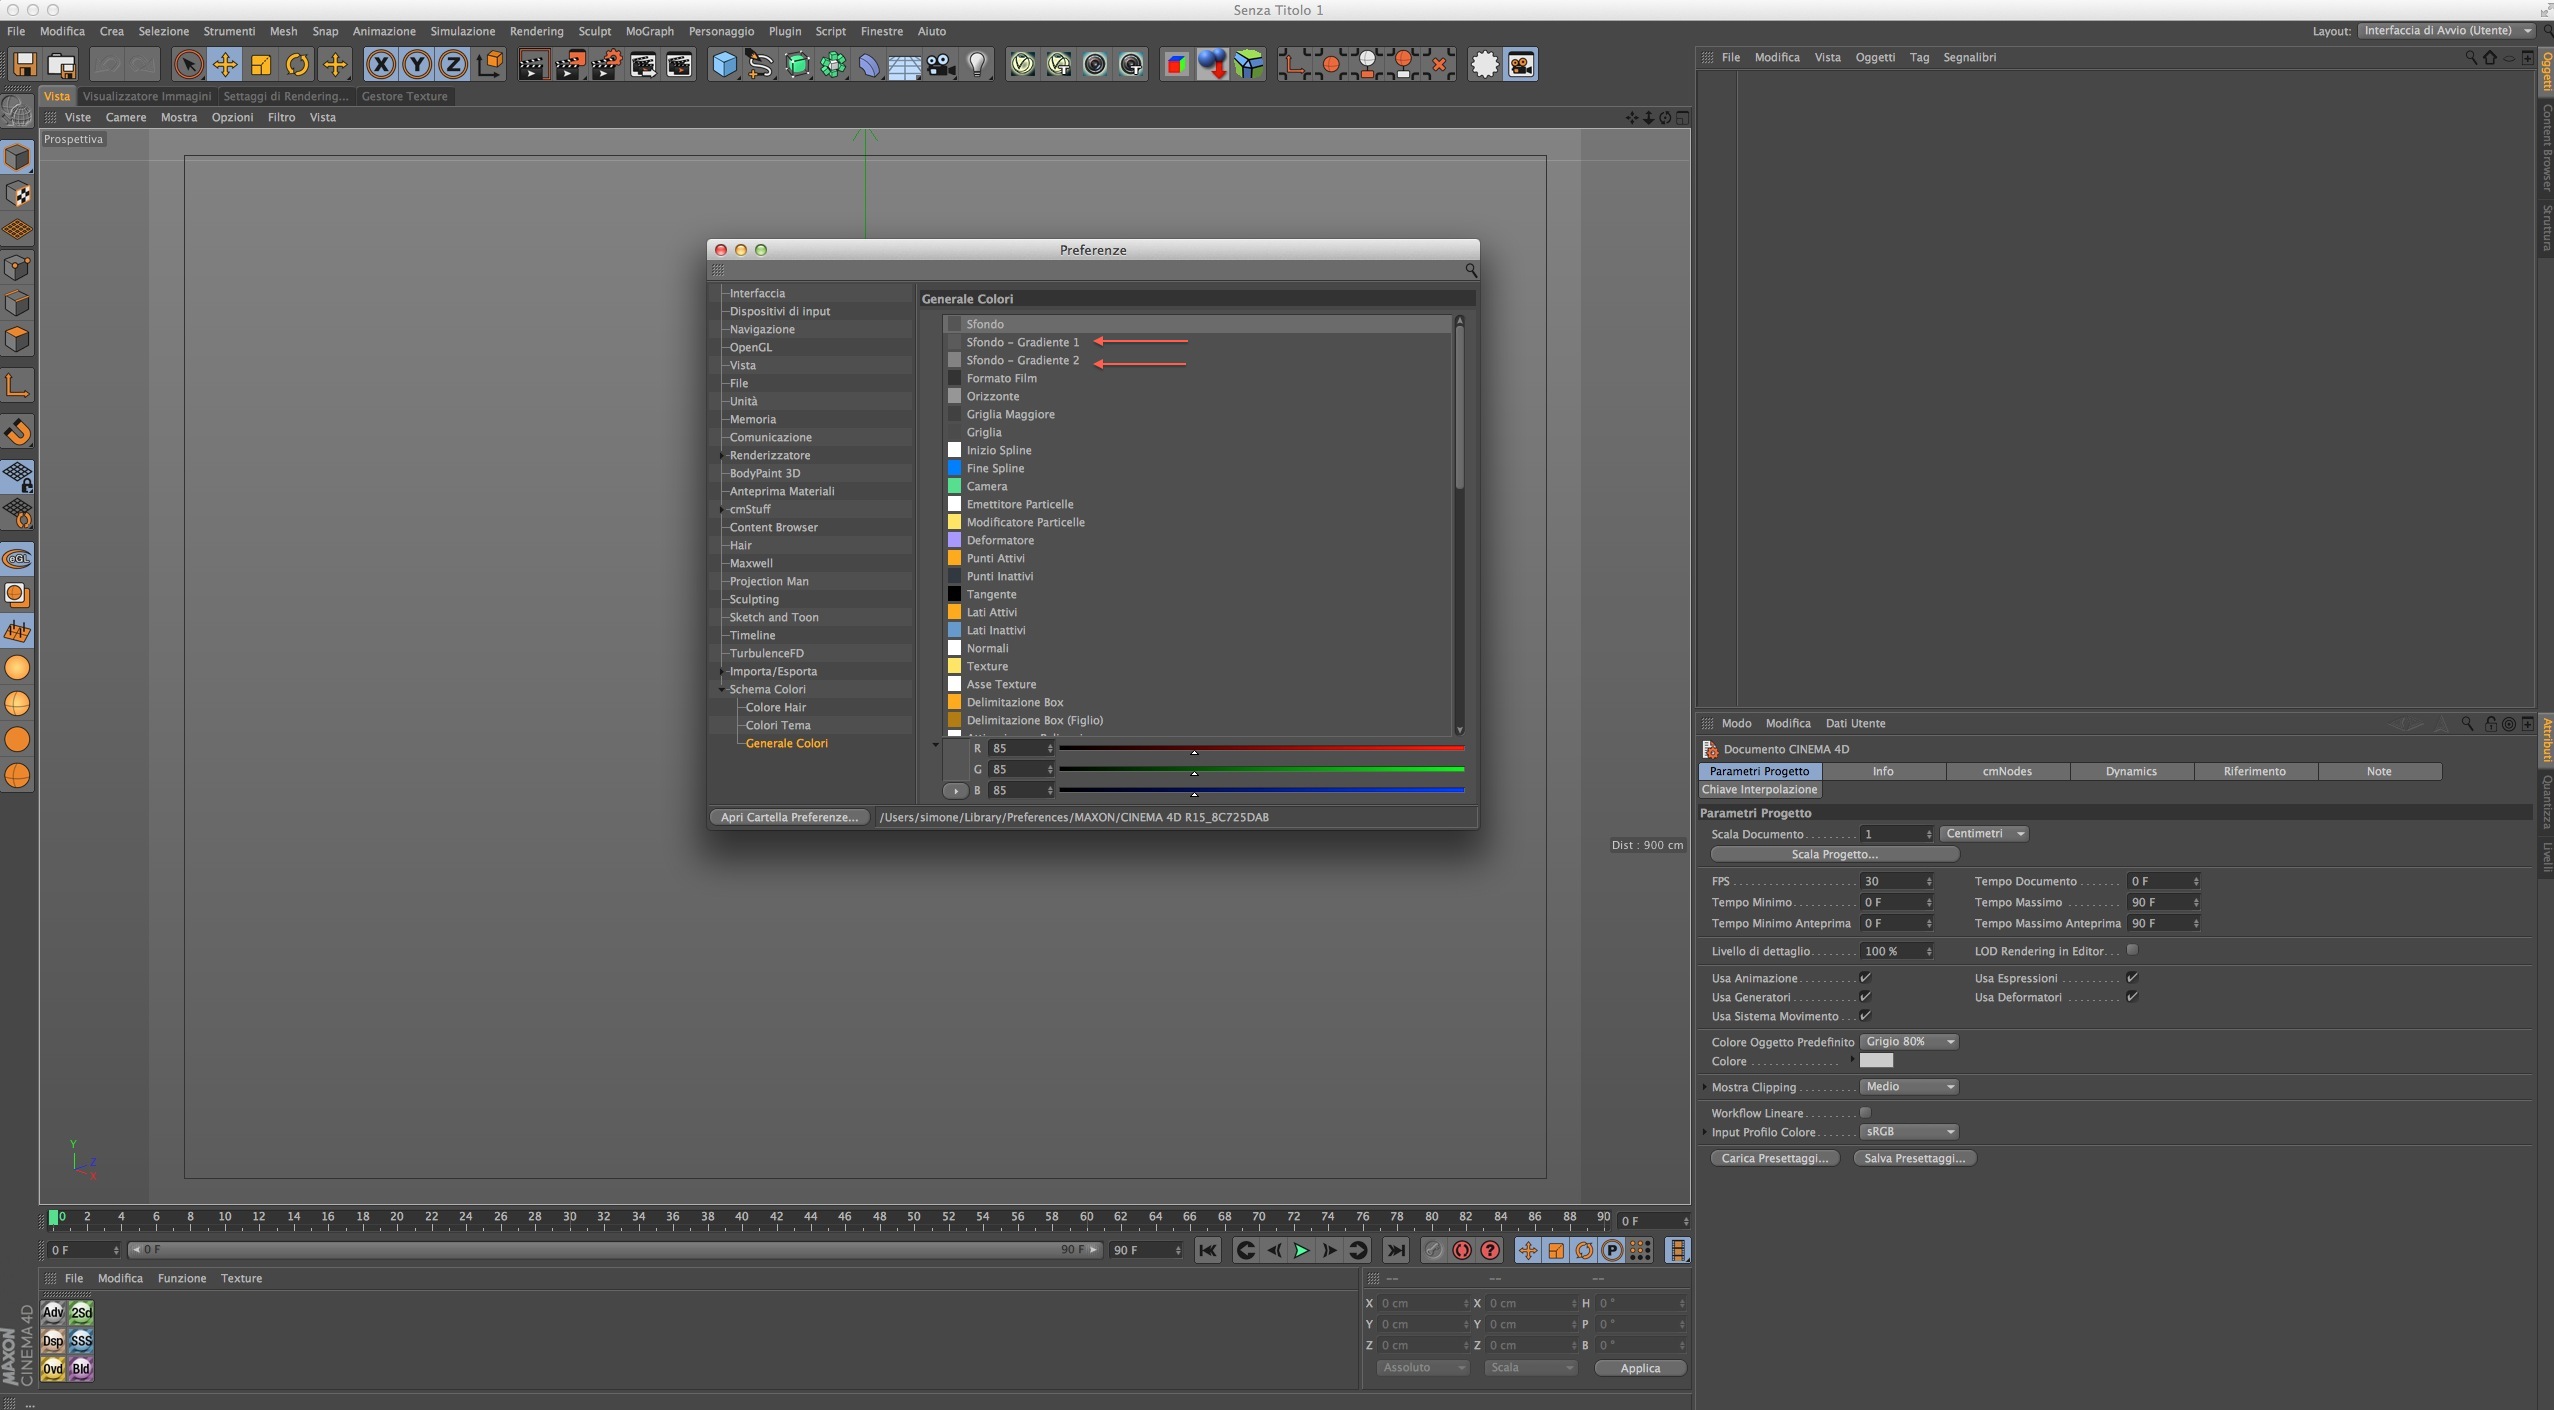Open the Centimetri unit dropdown
The image size is (2554, 1410).
point(1984,834)
